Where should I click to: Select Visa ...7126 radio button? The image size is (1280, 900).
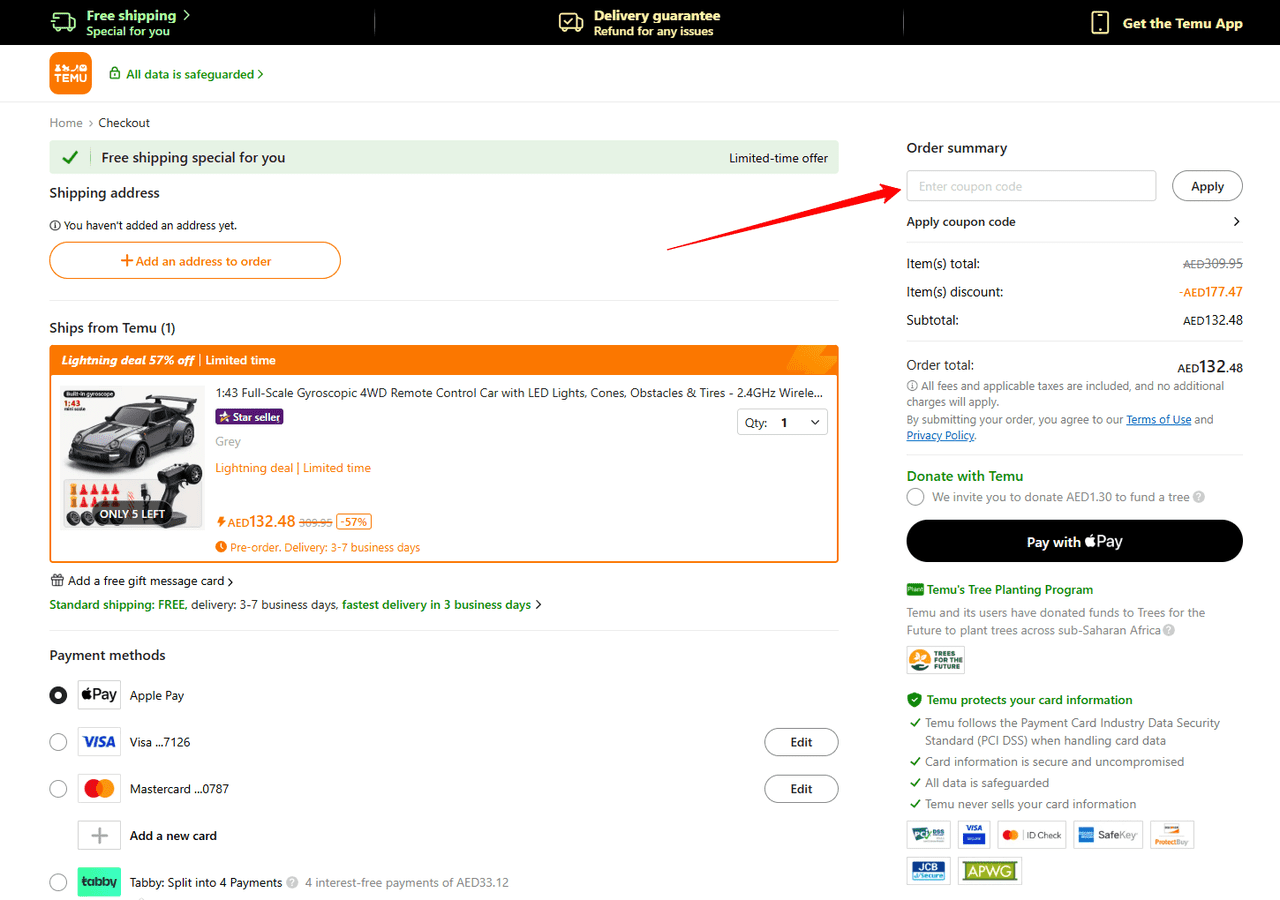pos(58,742)
